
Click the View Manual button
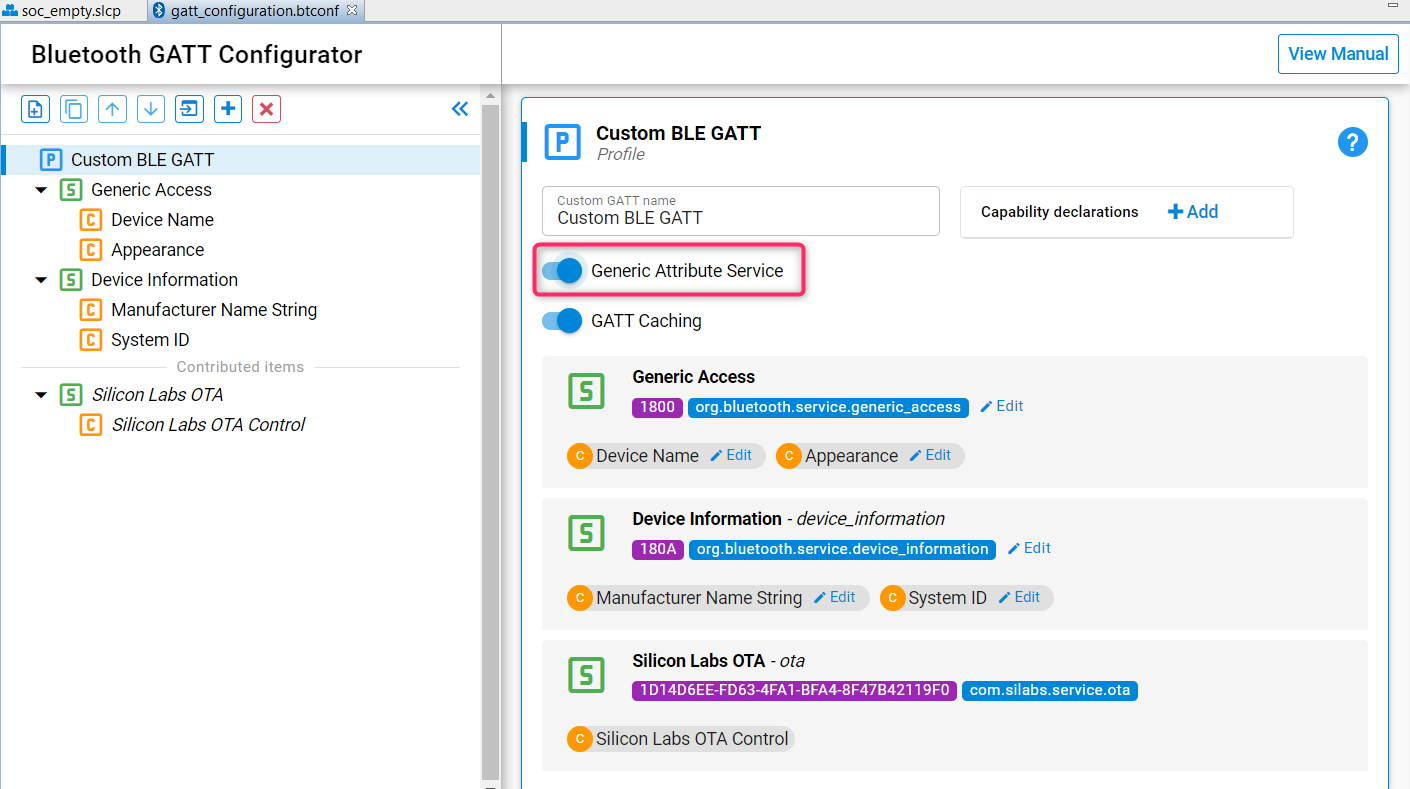point(1337,54)
